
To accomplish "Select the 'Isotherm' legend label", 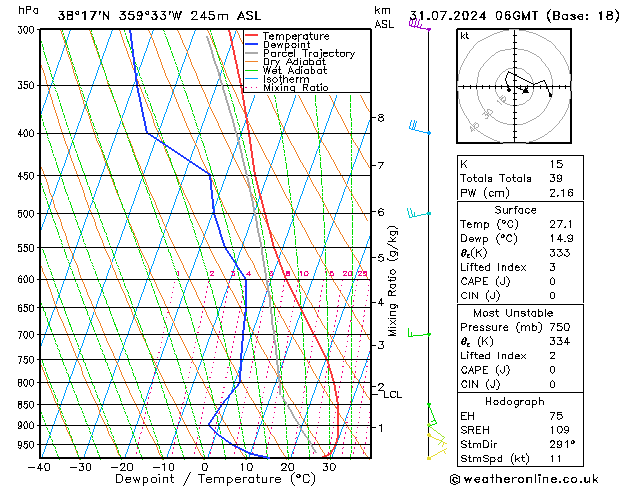I will click(286, 79).
